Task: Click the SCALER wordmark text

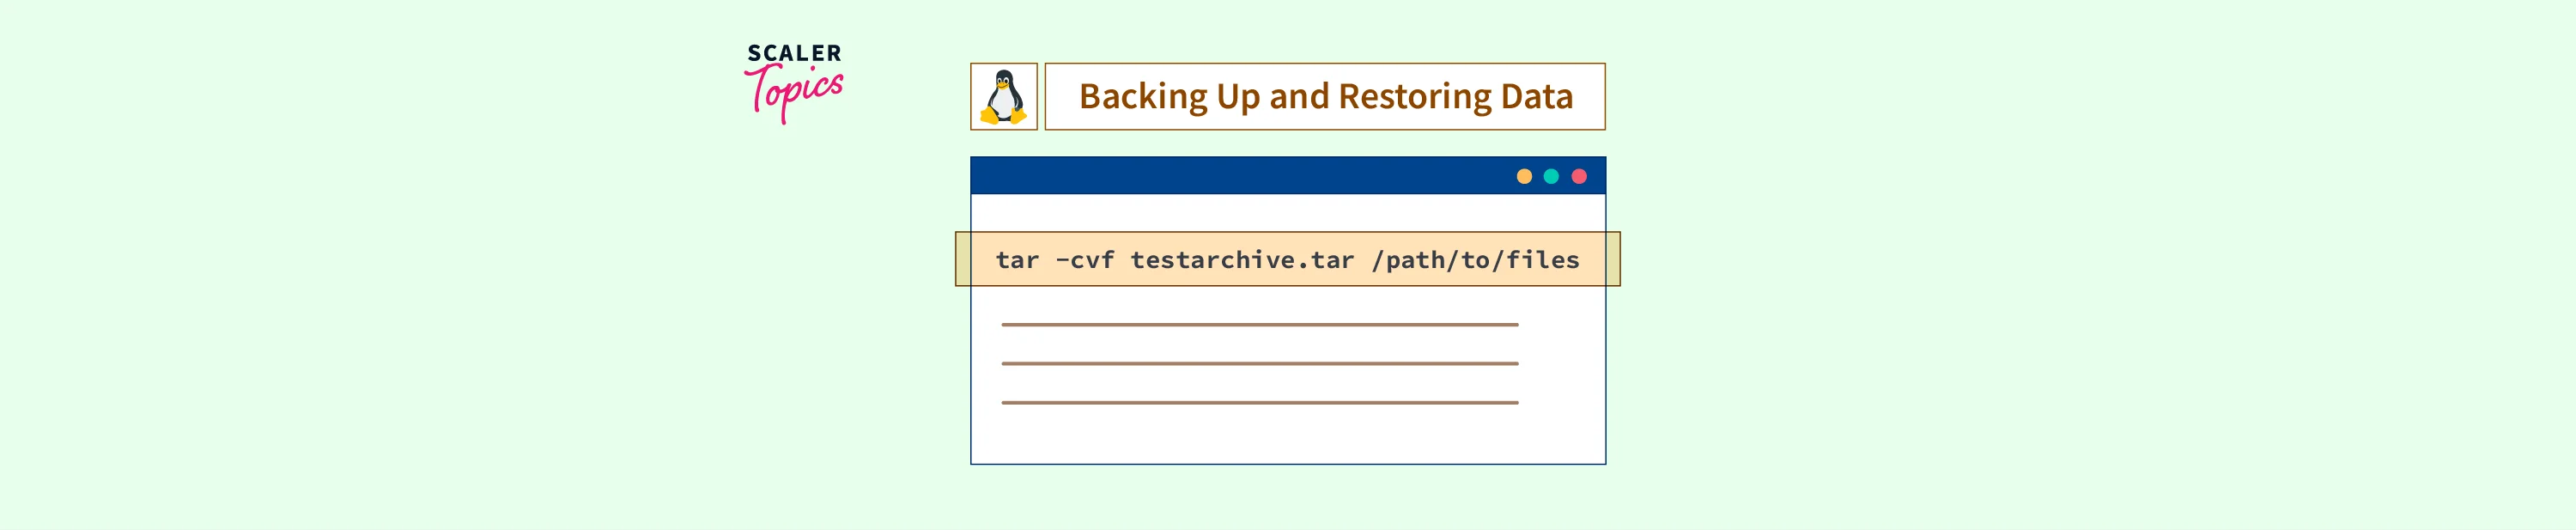Action: coord(794,53)
